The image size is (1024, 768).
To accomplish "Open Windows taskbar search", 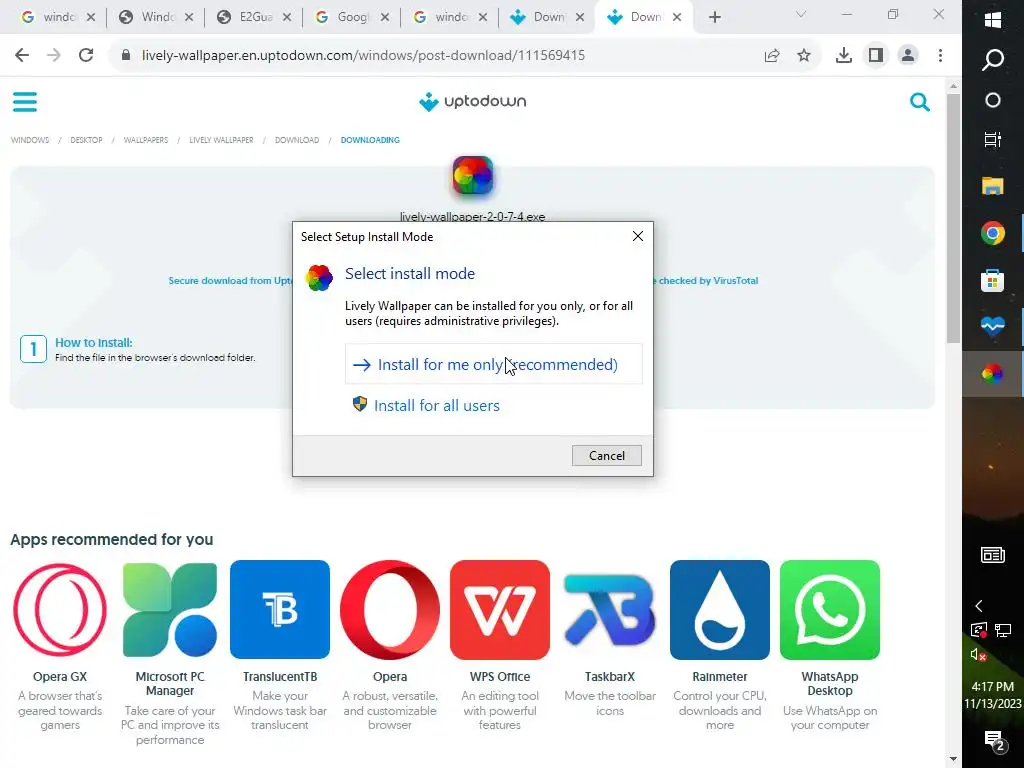I will [993, 59].
